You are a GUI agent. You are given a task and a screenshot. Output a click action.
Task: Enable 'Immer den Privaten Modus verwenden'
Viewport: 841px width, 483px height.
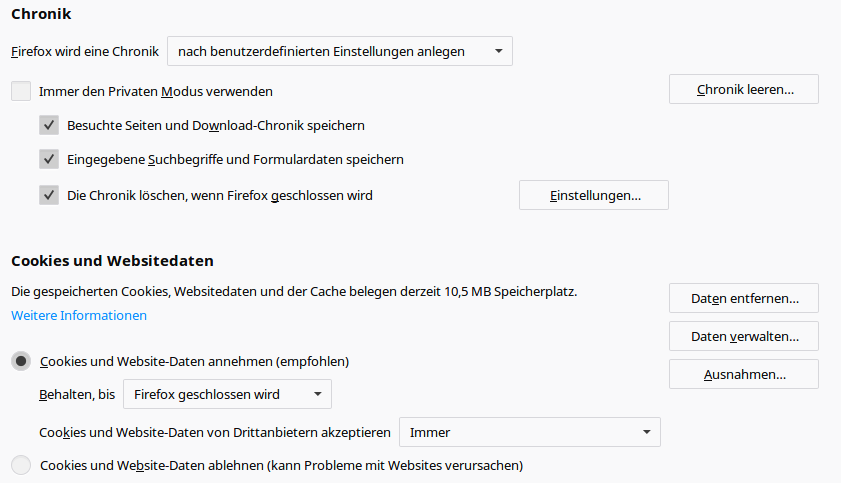coord(21,91)
